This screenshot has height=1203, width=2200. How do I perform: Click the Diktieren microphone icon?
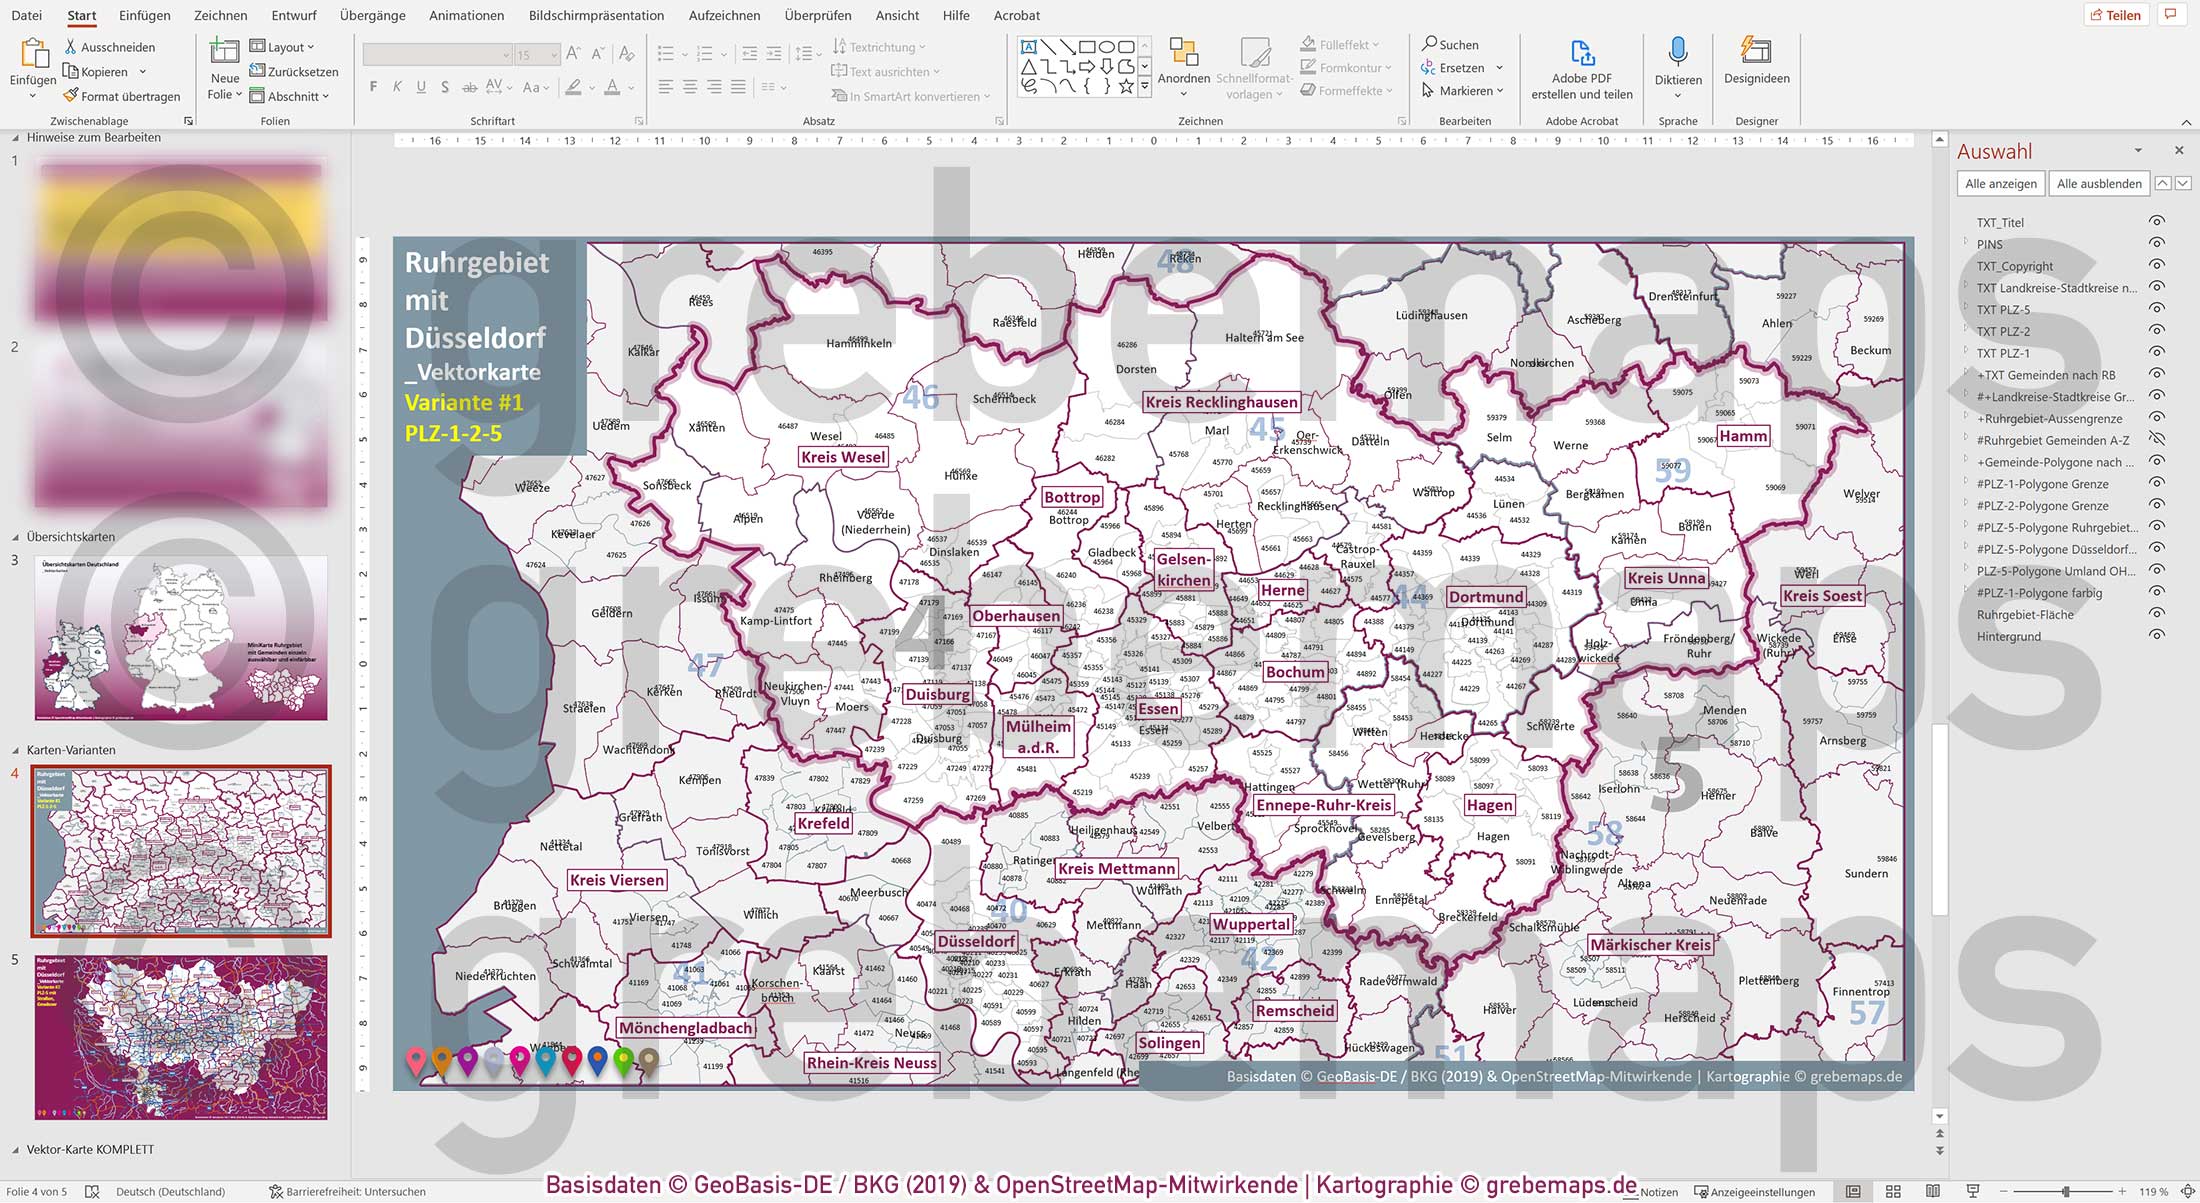pos(1678,51)
